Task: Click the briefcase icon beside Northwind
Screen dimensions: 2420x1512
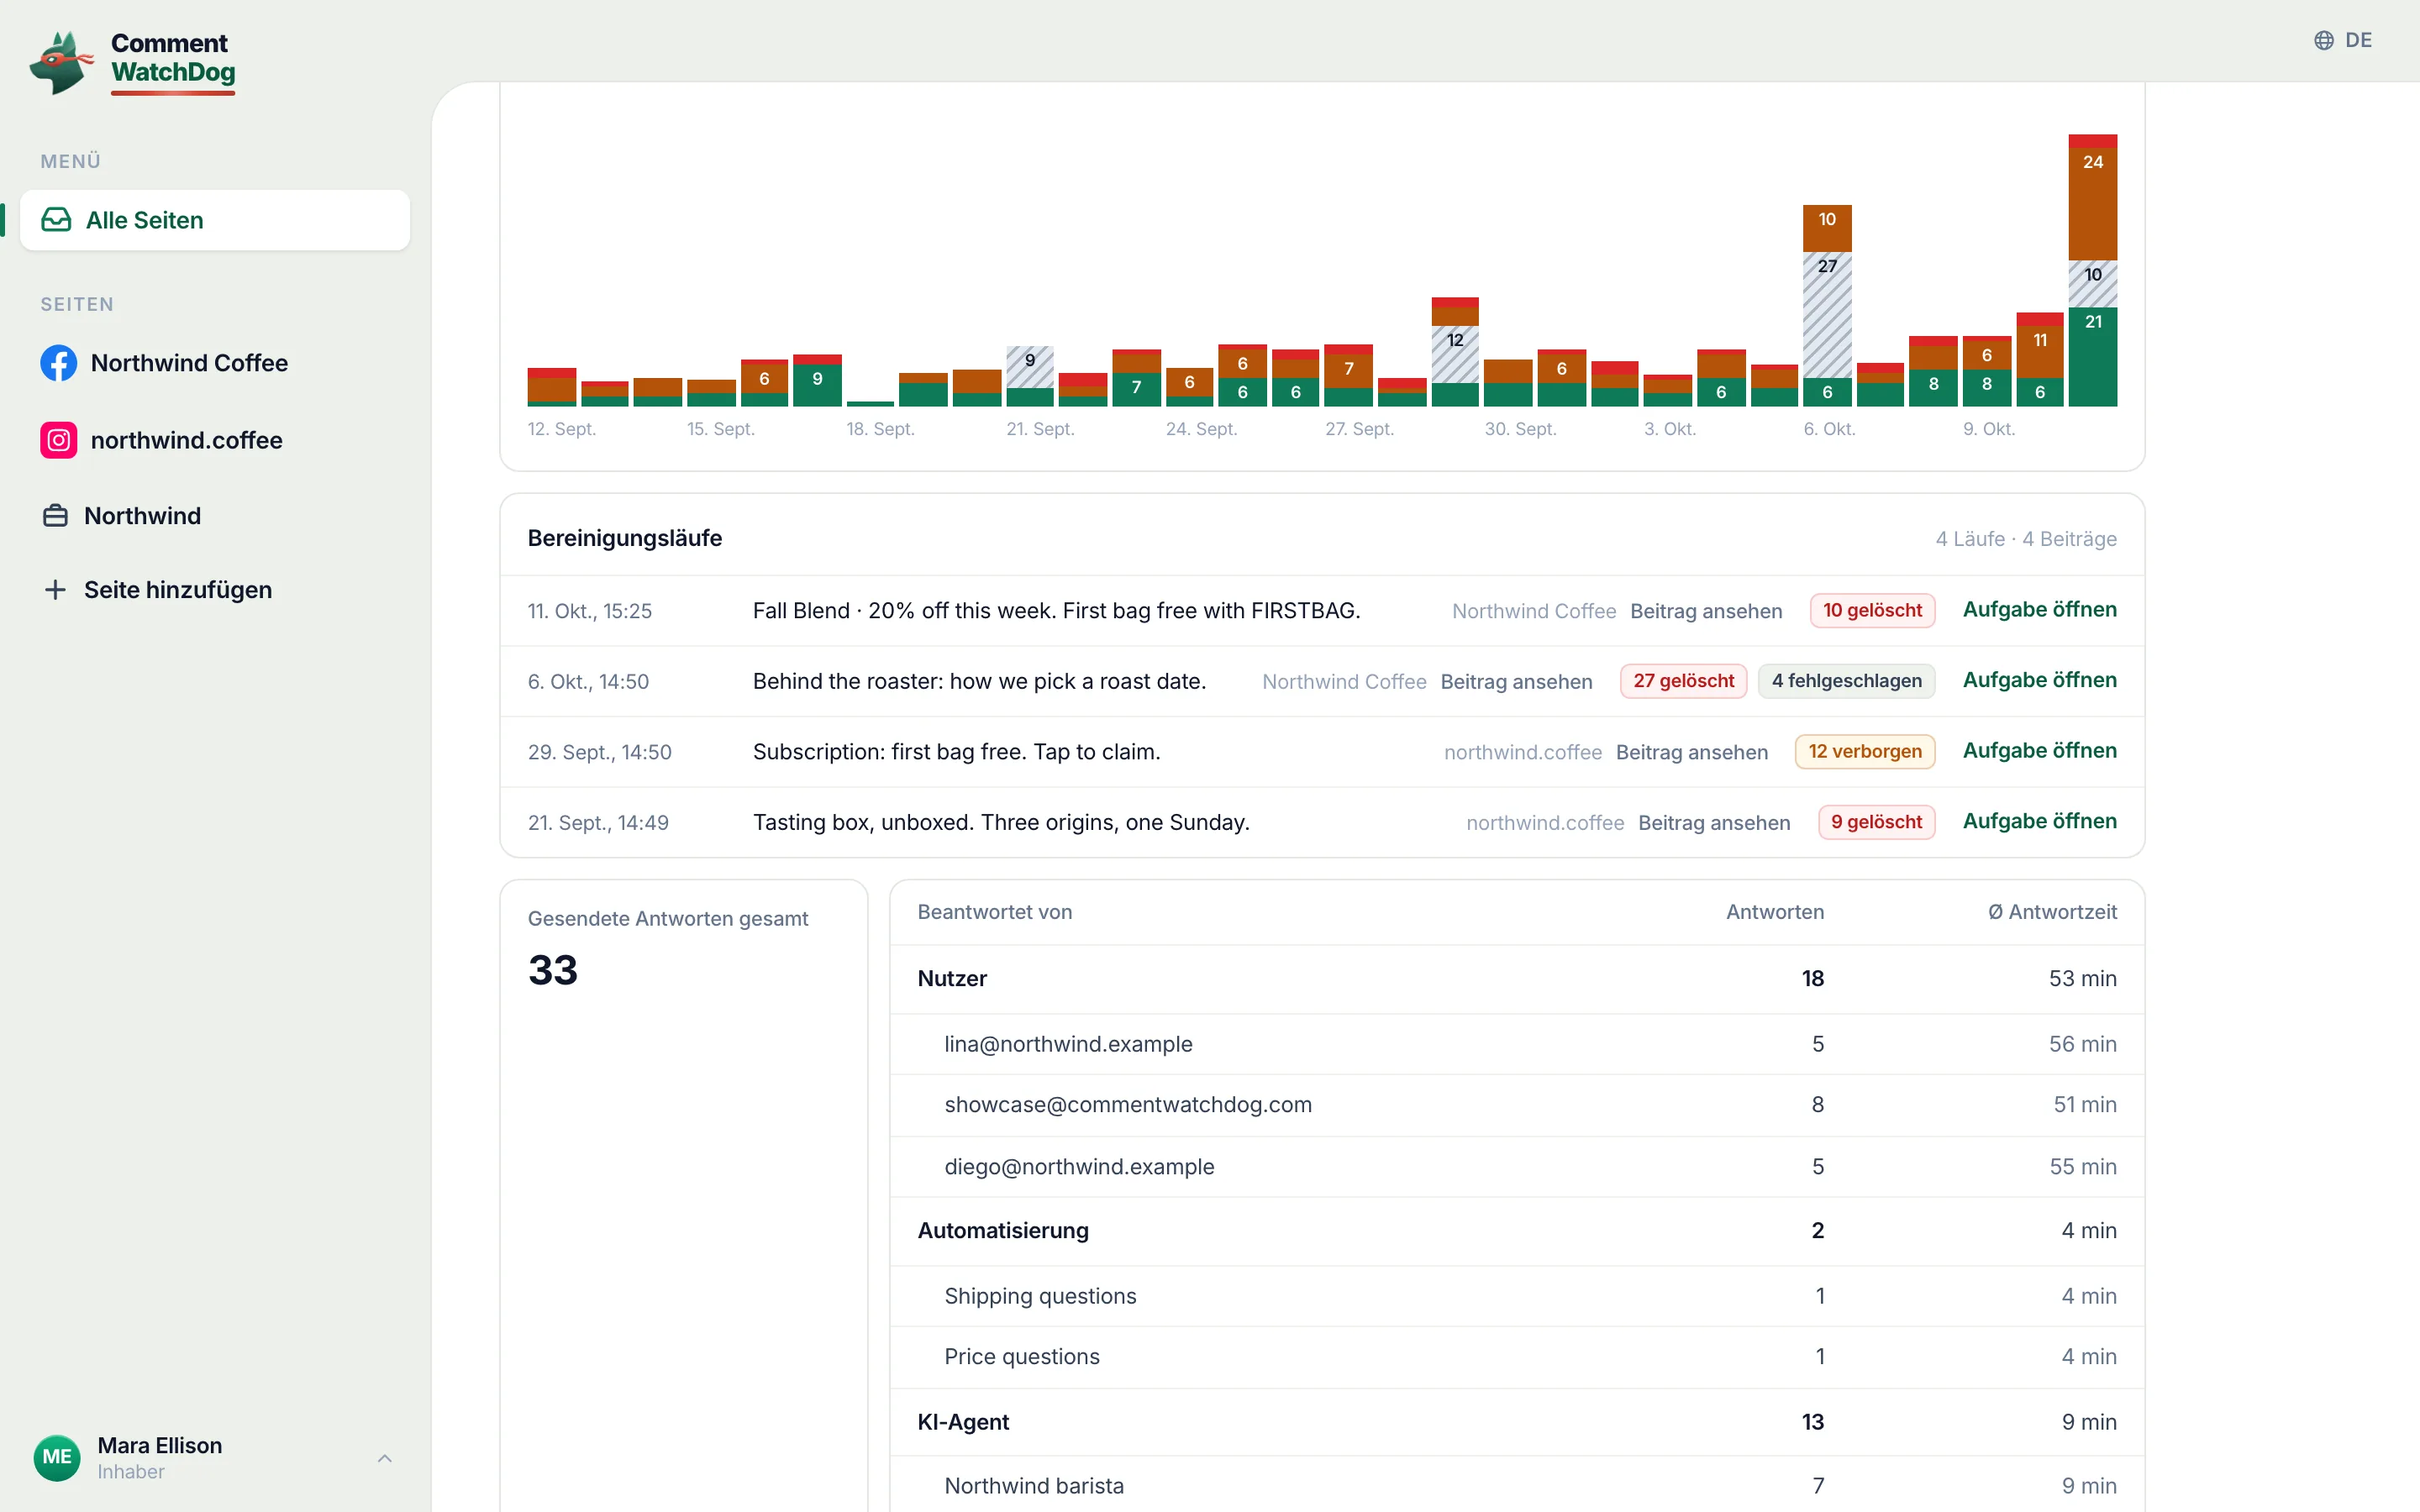Action: [56, 516]
